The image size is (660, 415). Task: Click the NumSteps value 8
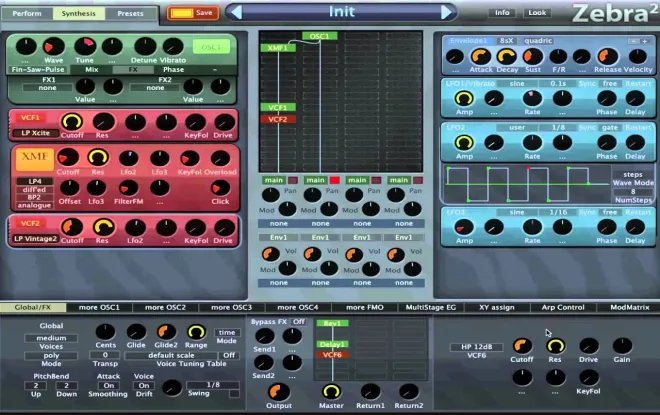pos(632,192)
